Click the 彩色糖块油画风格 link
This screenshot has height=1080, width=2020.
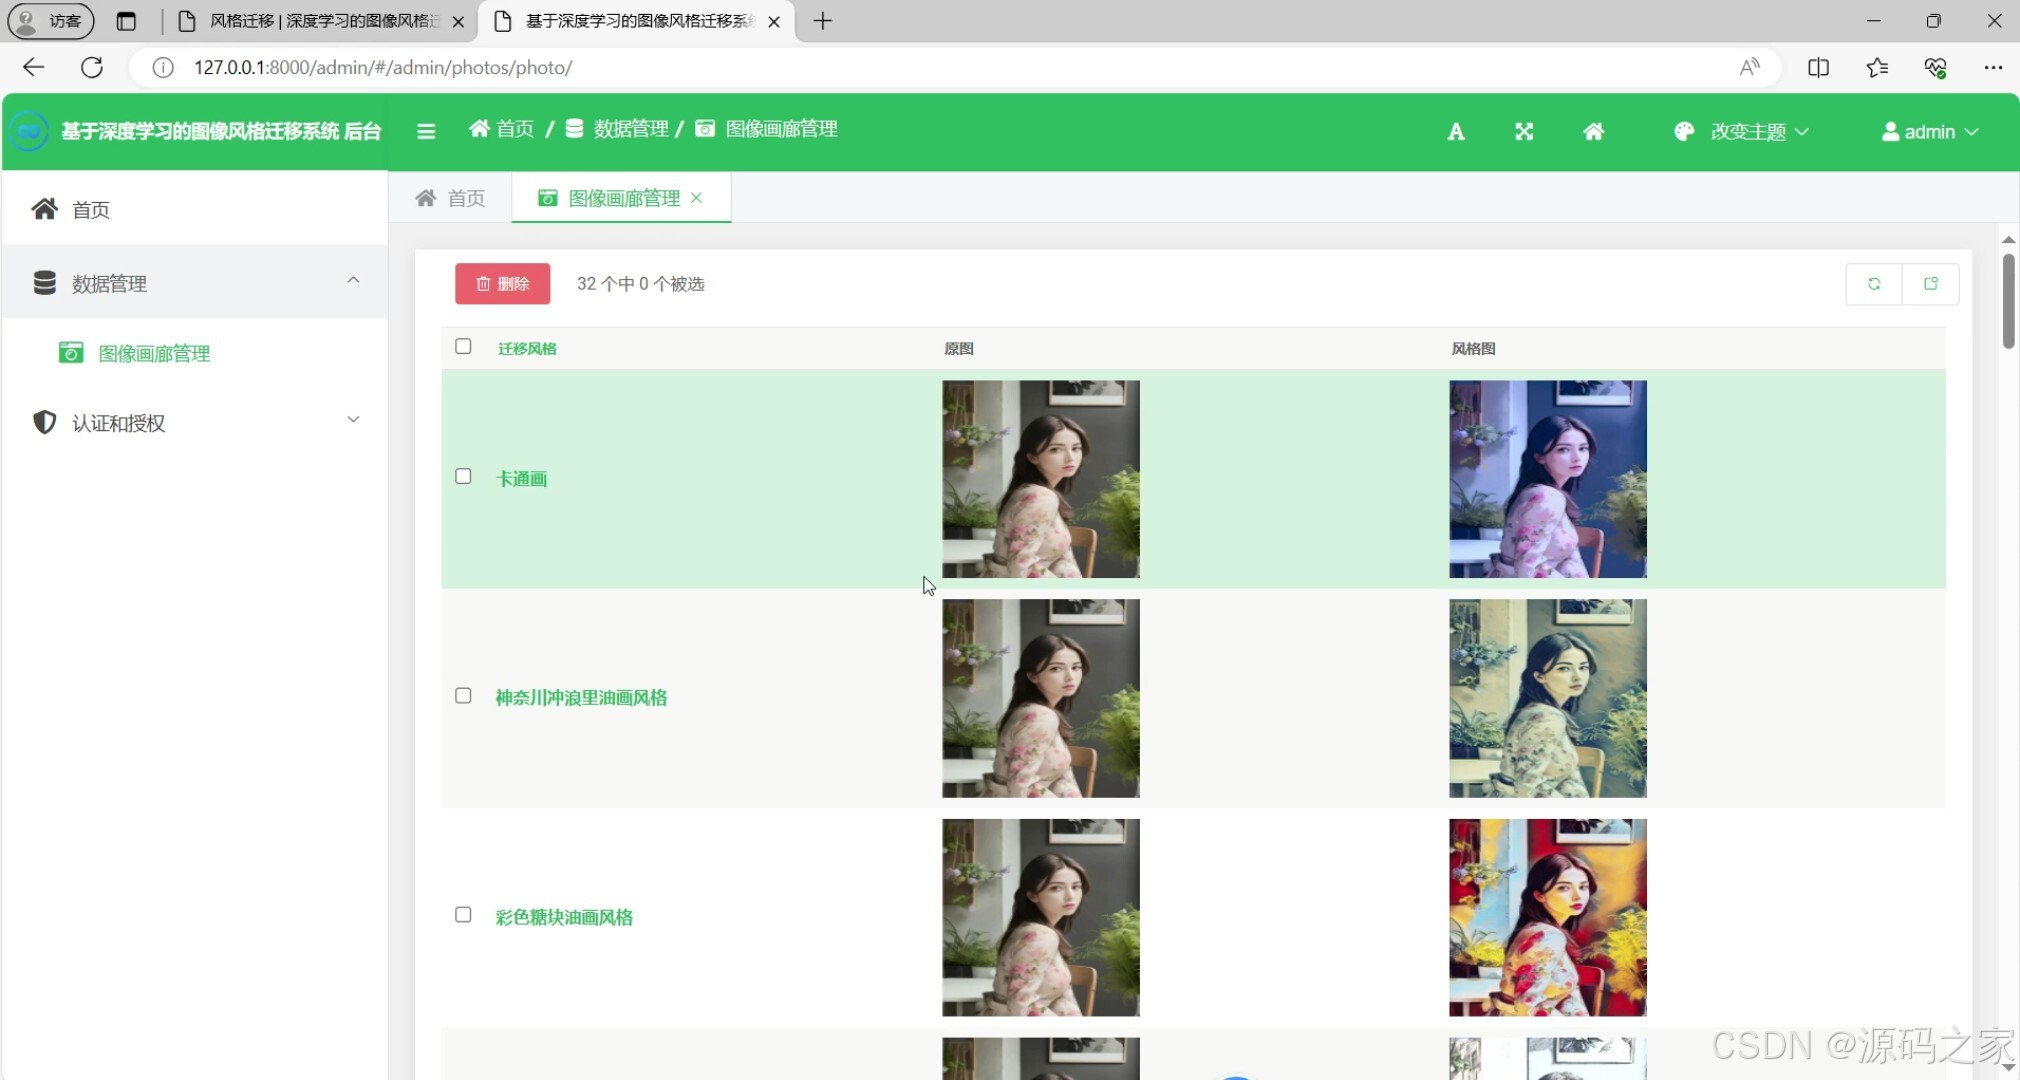tap(562, 917)
